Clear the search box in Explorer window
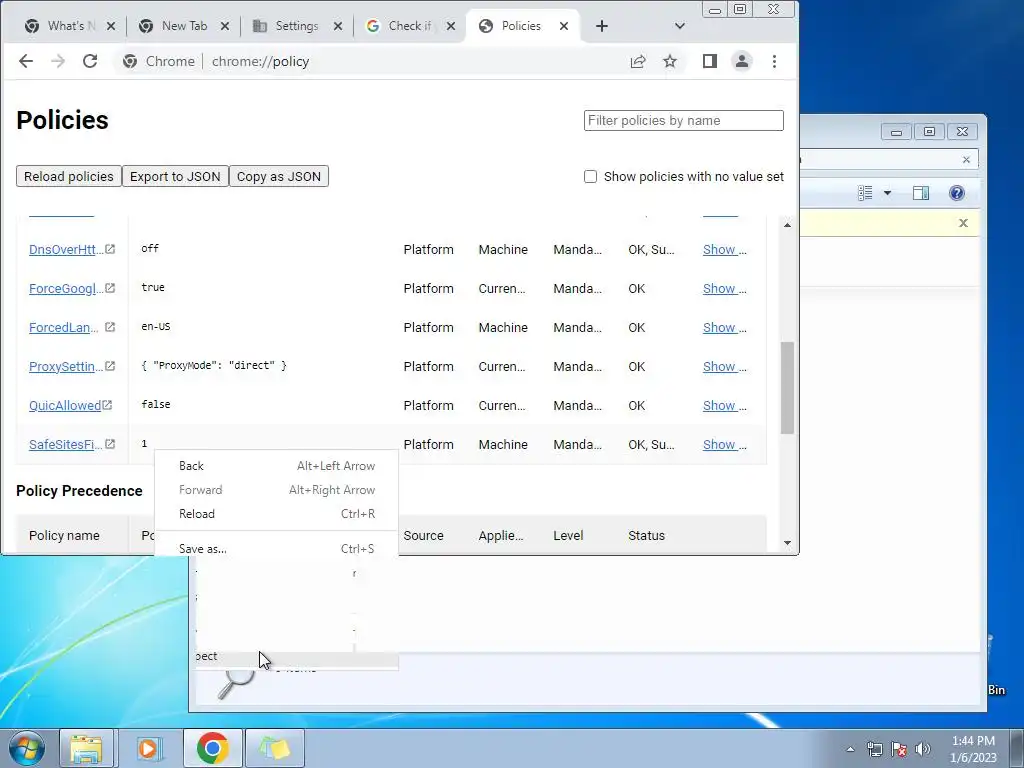1024x768 pixels. (x=967, y=160)
